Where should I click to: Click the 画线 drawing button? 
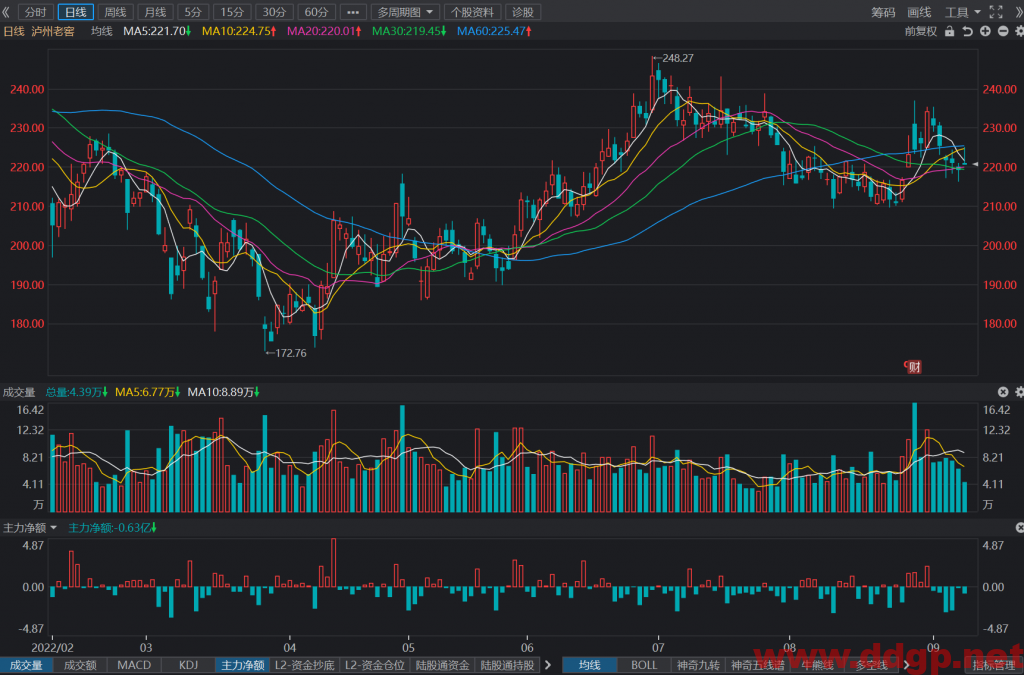(x=919, y=12)
